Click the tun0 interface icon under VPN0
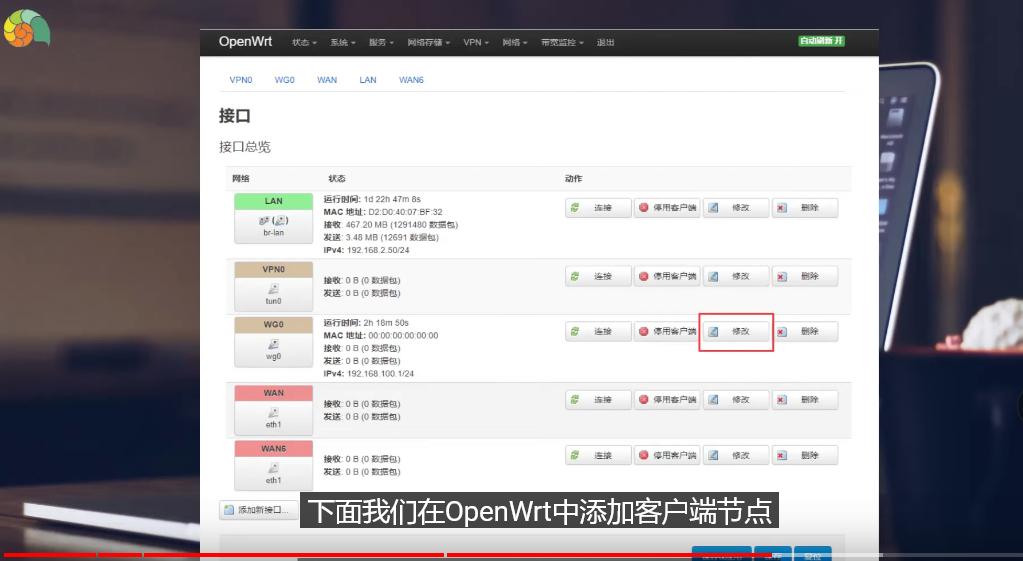Screen dimensions: 1023x561 point(273,288)
